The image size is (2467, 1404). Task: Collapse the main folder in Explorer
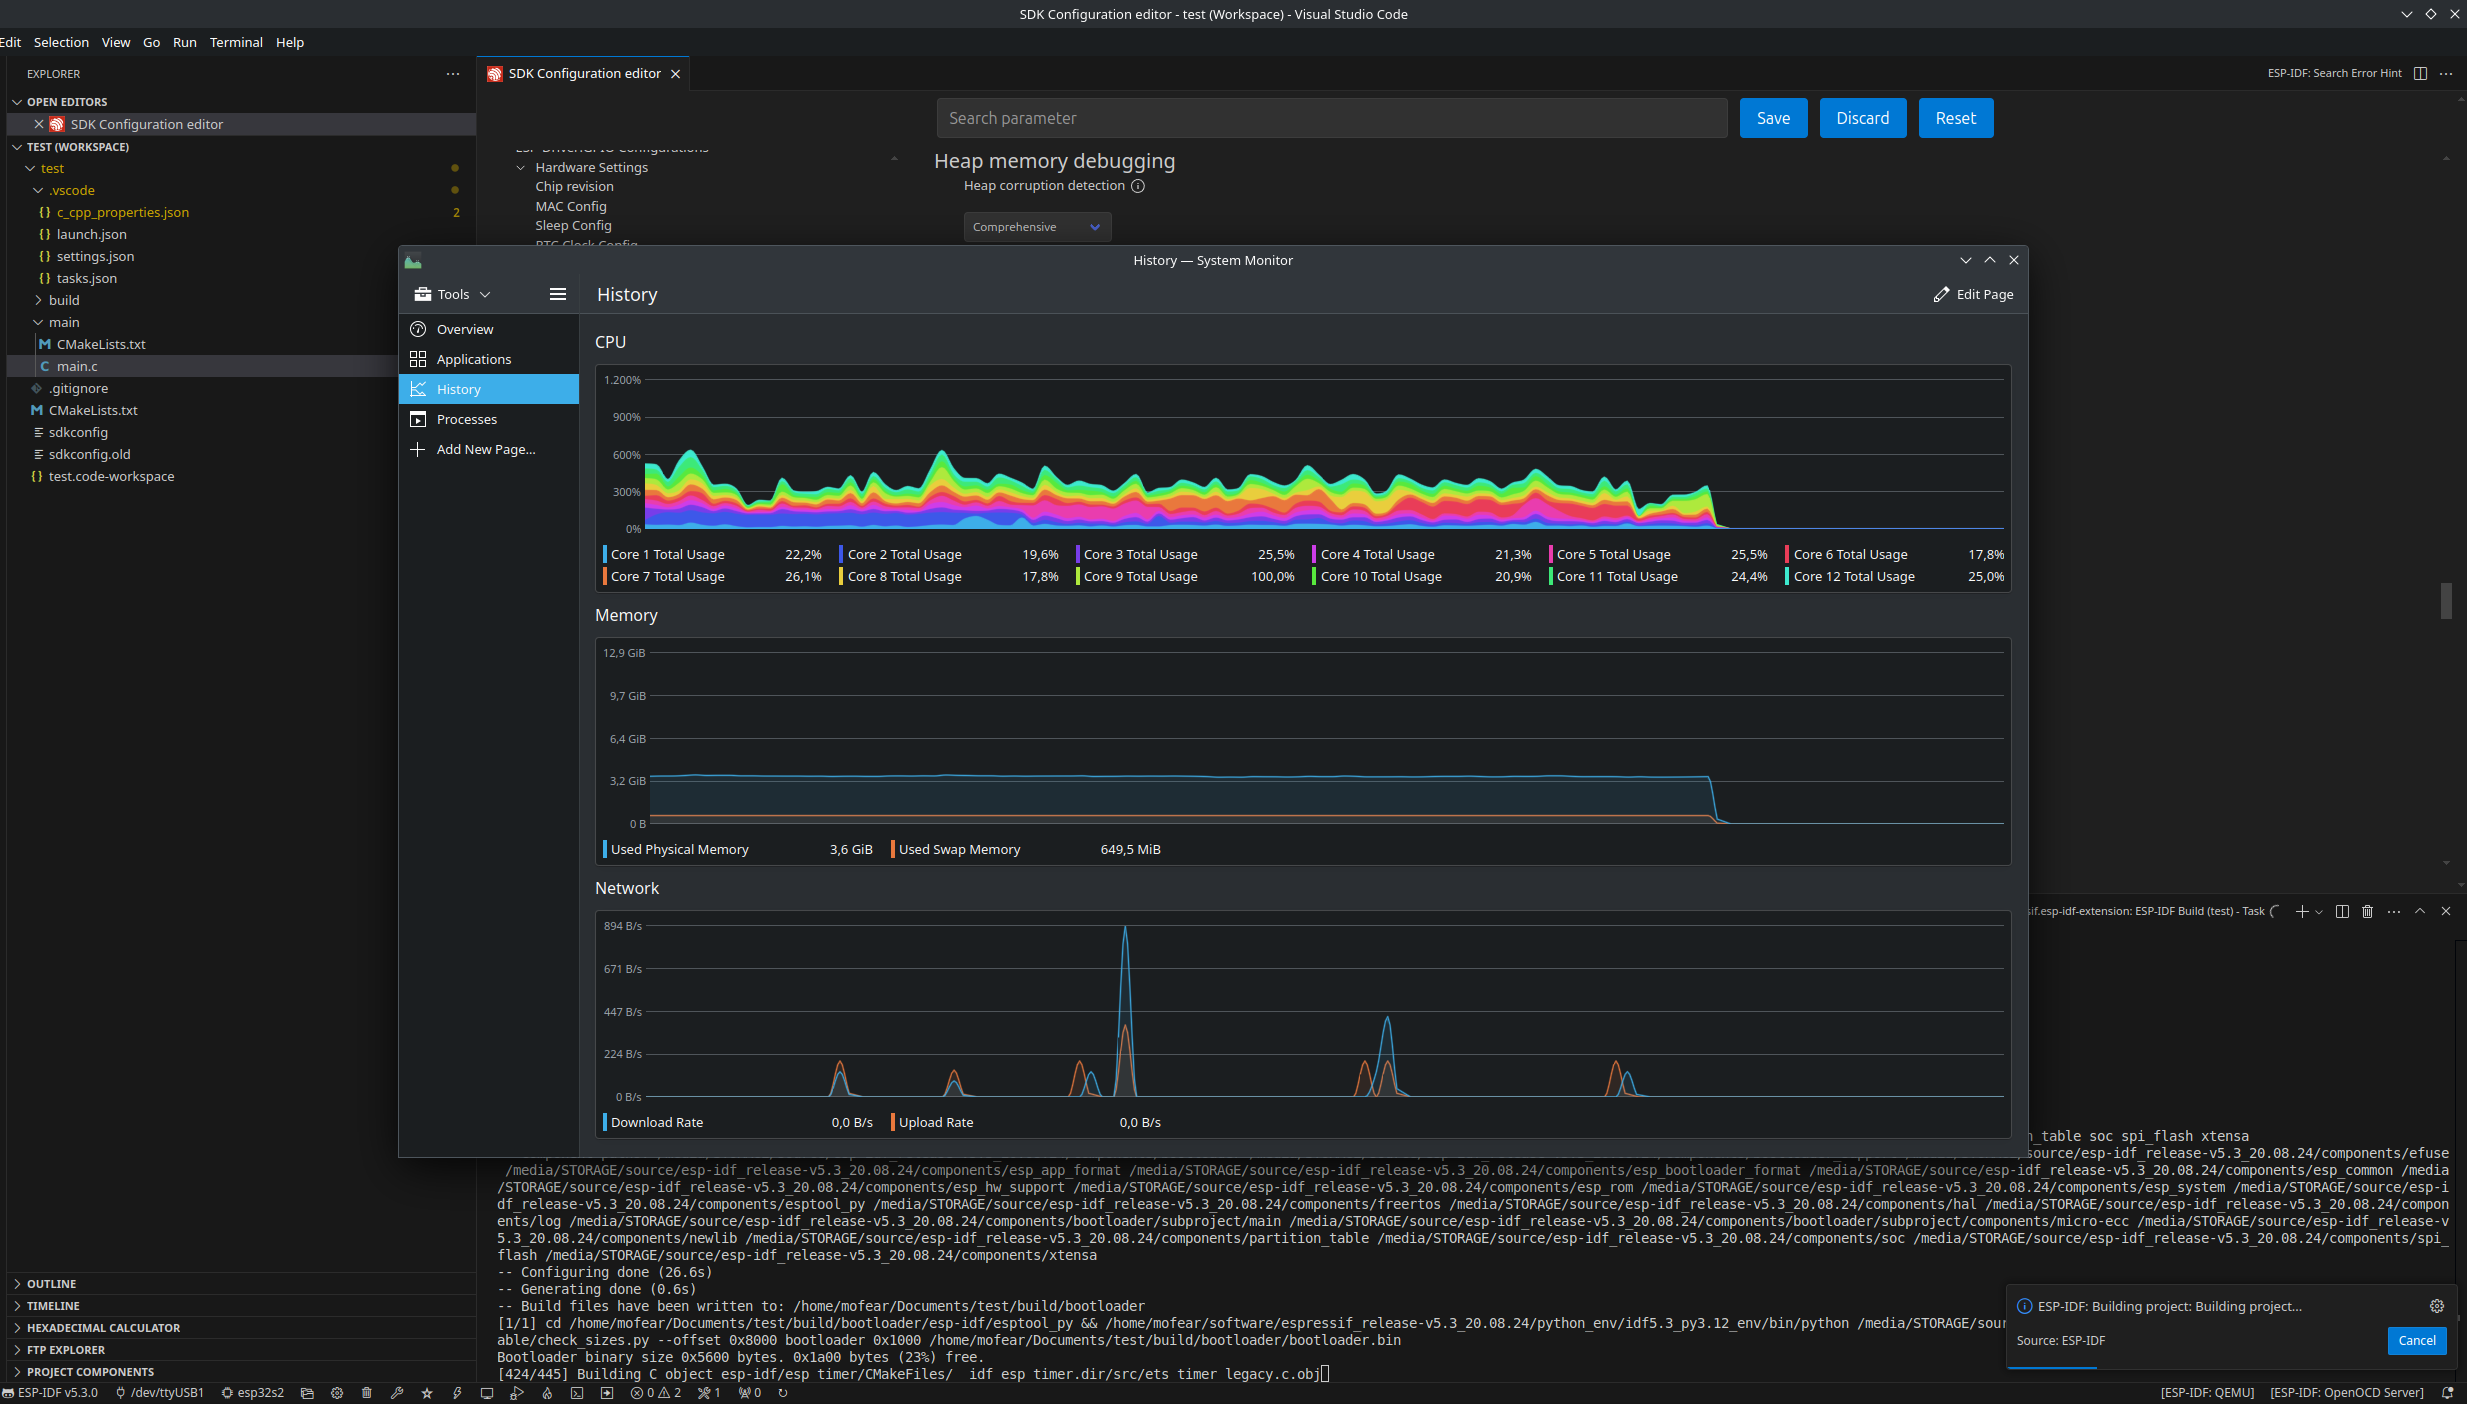coord(64,322)
